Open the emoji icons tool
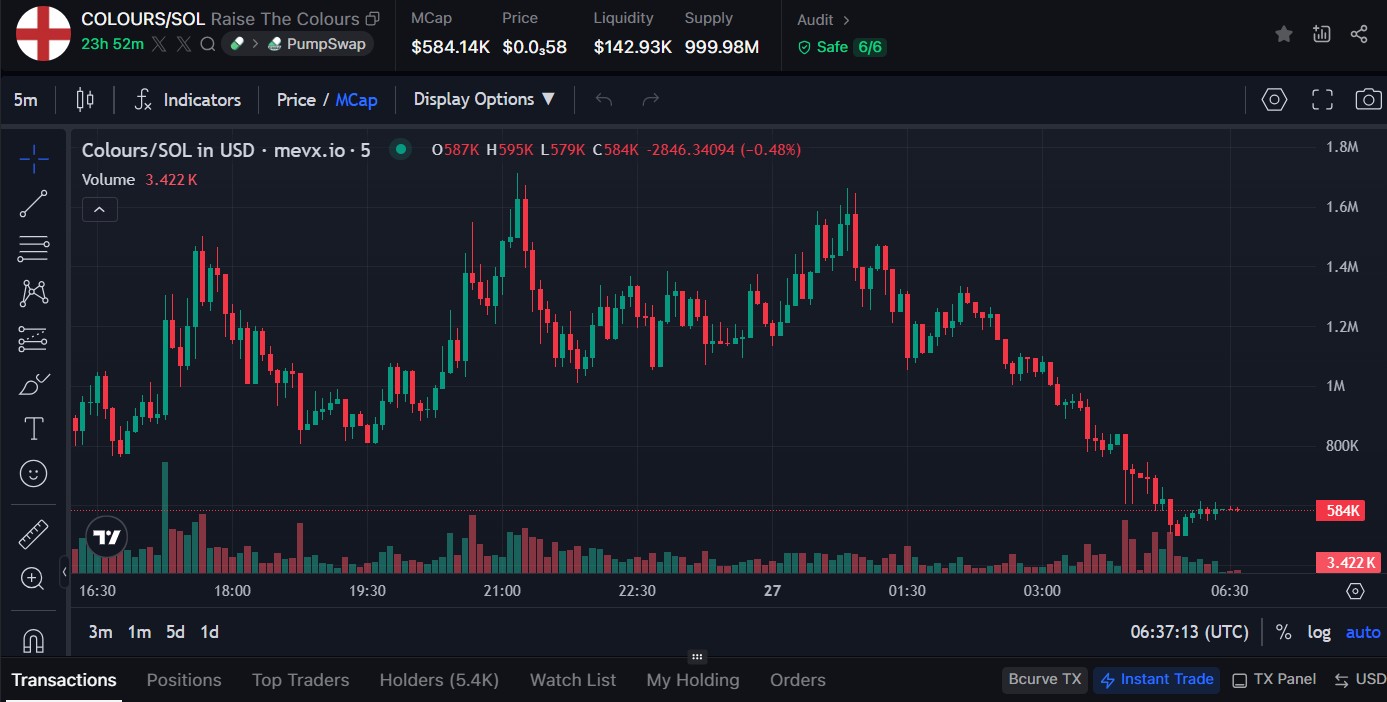 pyautogui.click(x=34, y=474)
